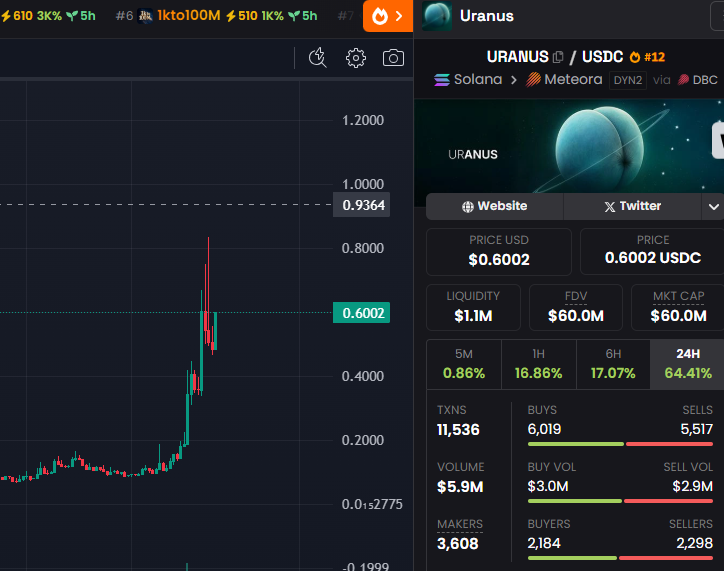Copy the URANUS token address
The image size is (724, 571).
pyautogui.click(x=558, y=57)
